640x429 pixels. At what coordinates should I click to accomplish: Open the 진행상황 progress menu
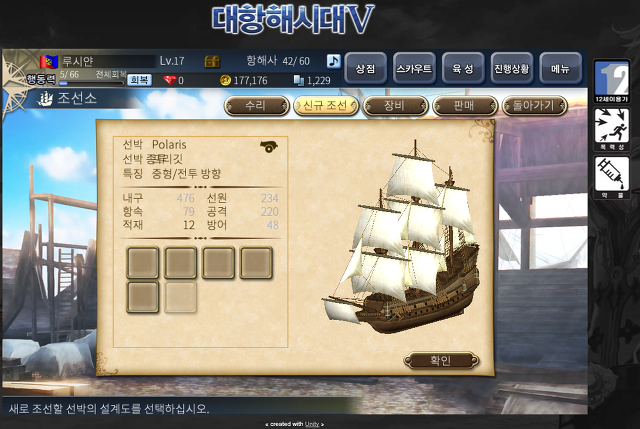[511, 69]
